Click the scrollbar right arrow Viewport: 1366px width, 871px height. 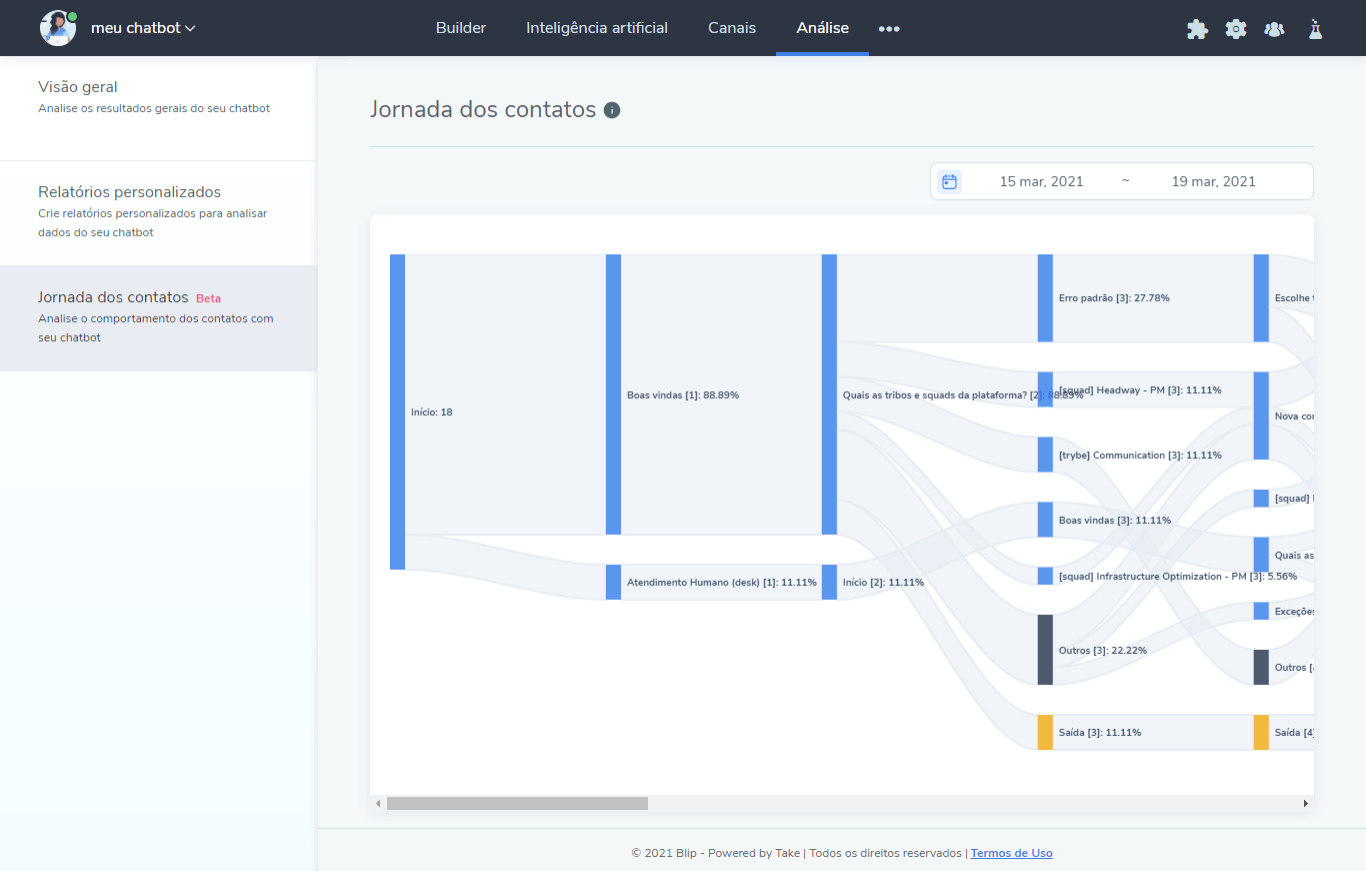(x=1305, y=803)
